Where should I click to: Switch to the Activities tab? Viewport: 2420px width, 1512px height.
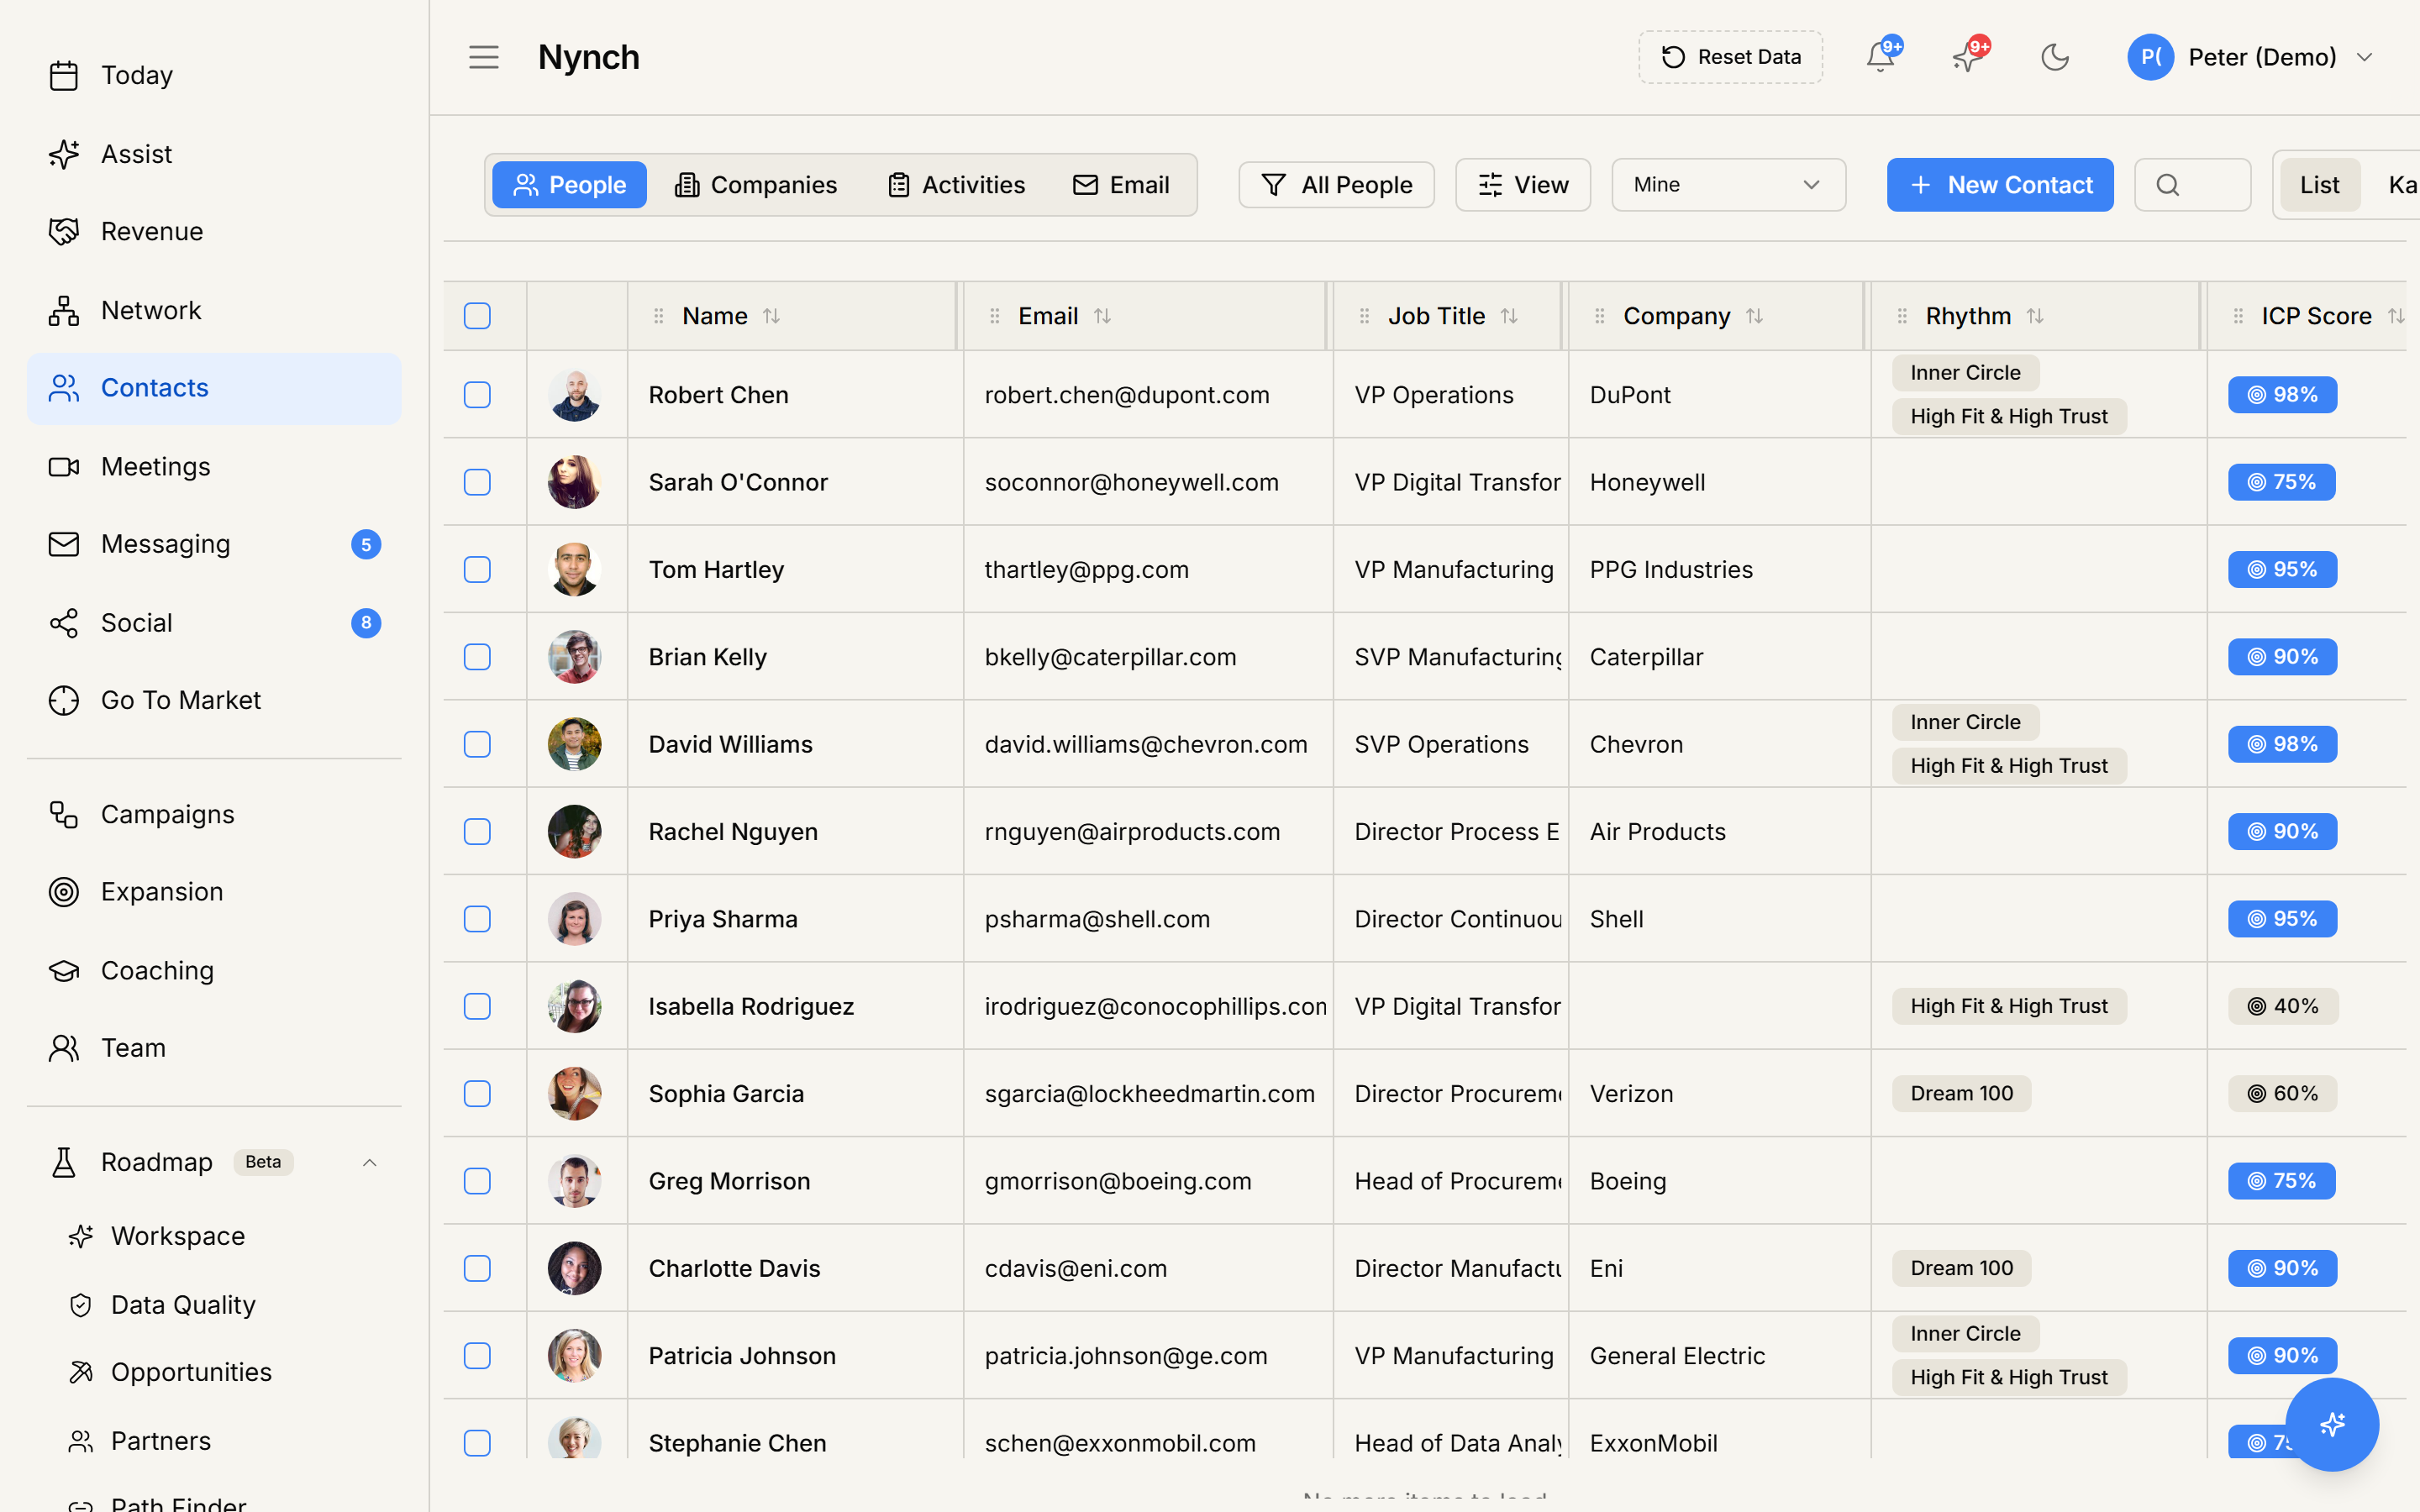point(956,185)
